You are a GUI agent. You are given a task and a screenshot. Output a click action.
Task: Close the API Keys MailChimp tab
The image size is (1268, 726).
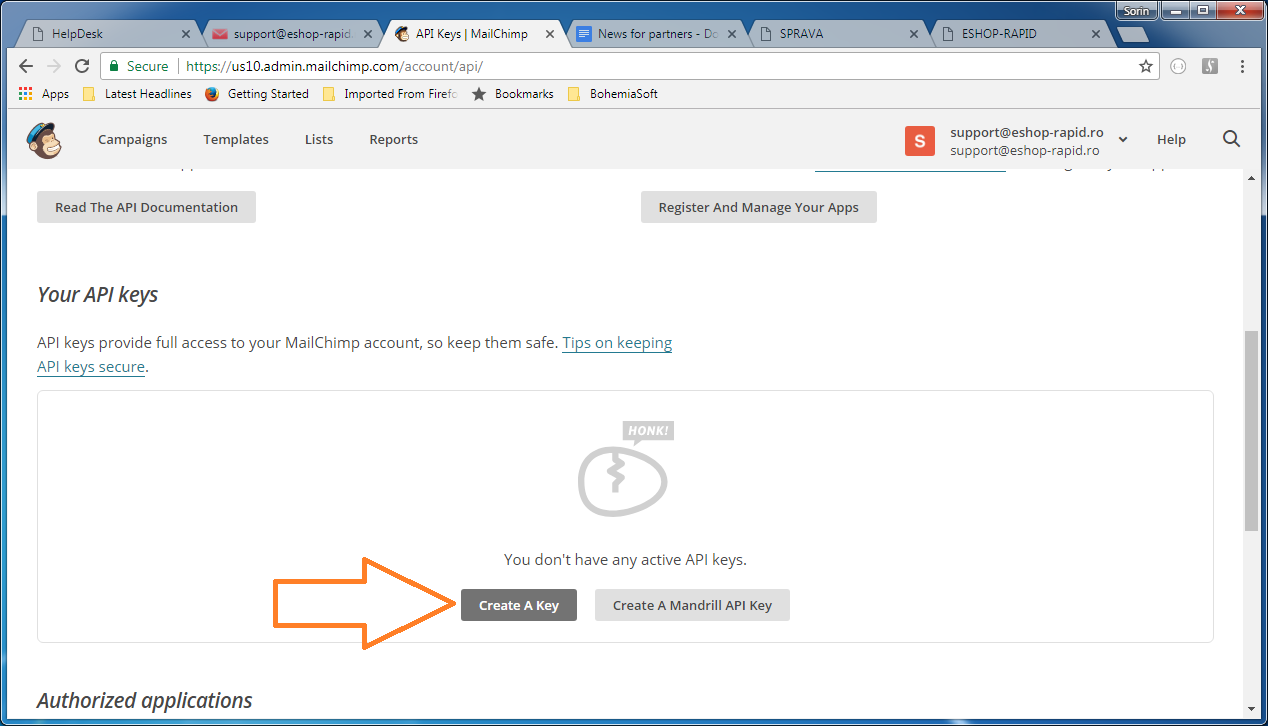click(548, 34)
